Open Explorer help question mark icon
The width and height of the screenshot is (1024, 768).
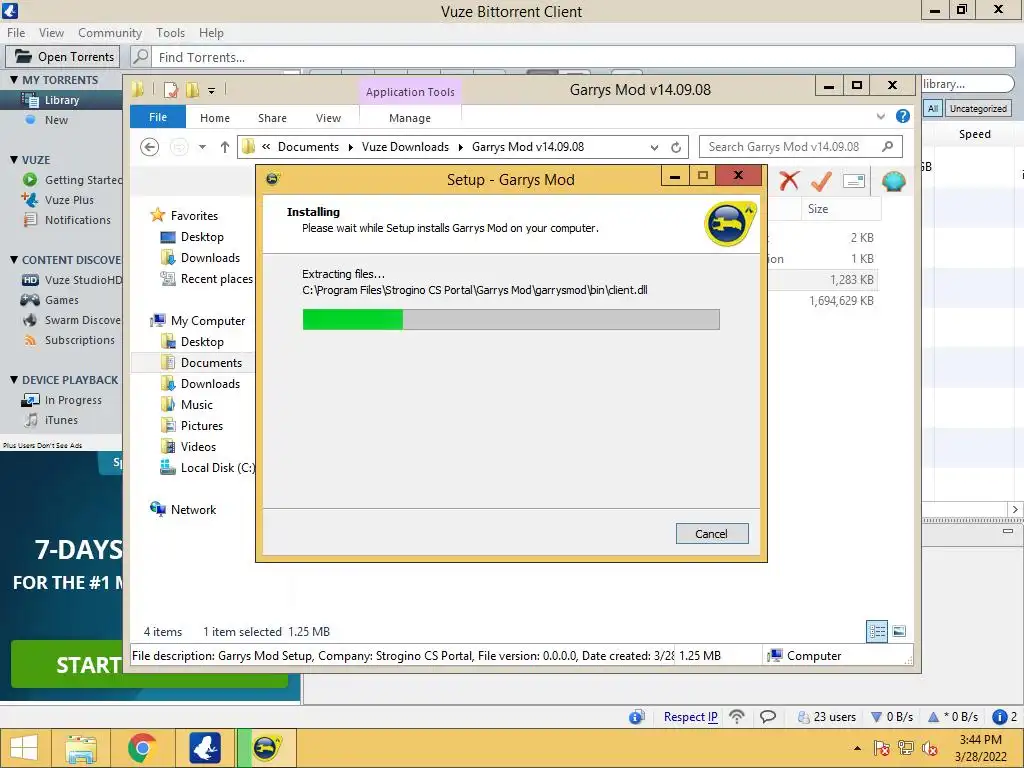click(903, 116)
